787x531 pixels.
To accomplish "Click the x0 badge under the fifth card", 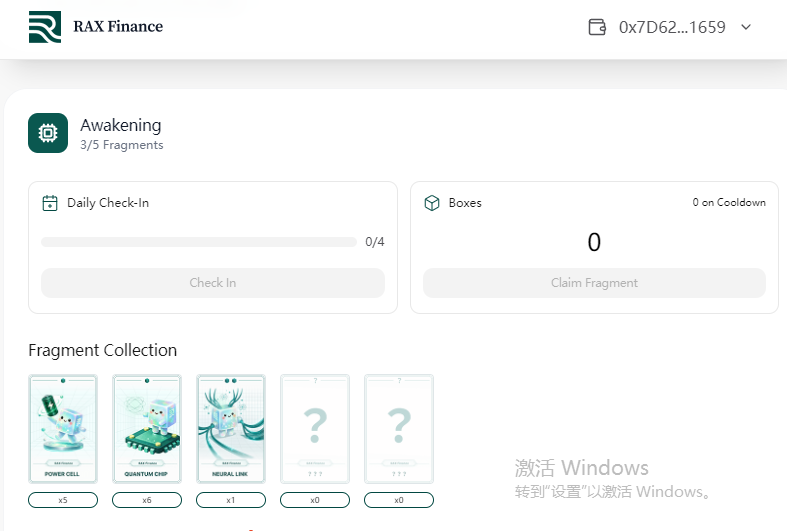I will tap(399, 500).
